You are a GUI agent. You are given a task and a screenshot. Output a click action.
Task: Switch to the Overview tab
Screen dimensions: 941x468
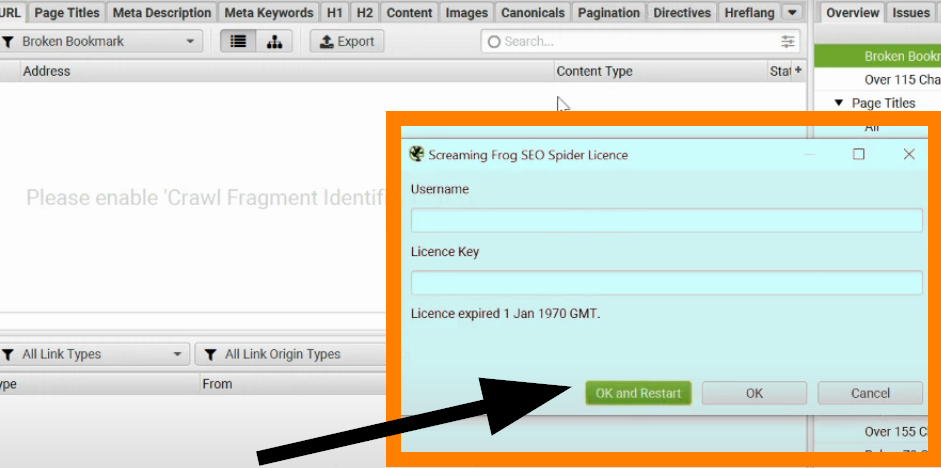tap(852, 13)
